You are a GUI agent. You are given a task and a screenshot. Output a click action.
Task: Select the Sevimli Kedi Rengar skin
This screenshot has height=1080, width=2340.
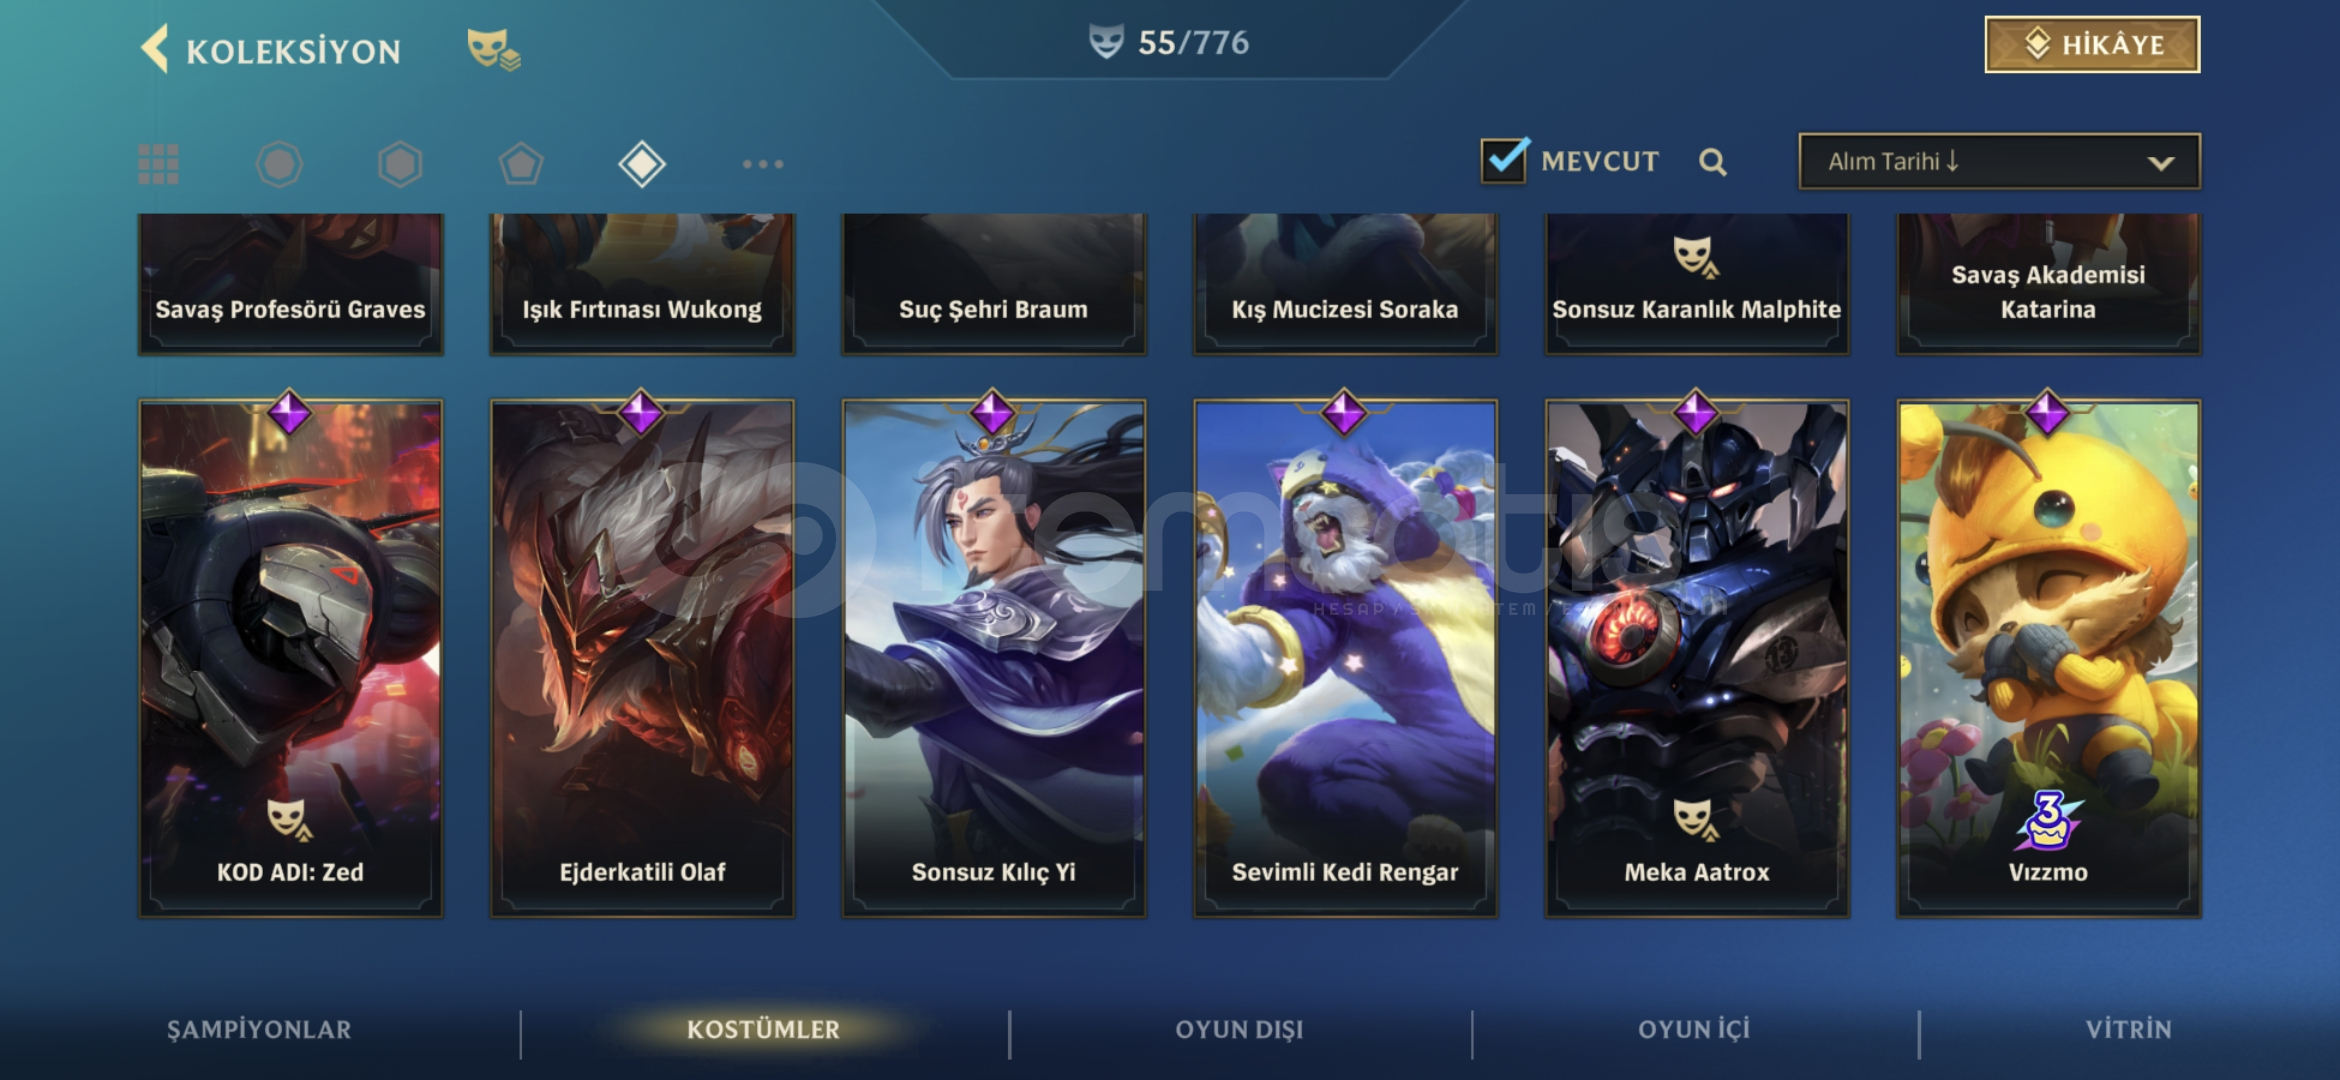click(1345, 658)
